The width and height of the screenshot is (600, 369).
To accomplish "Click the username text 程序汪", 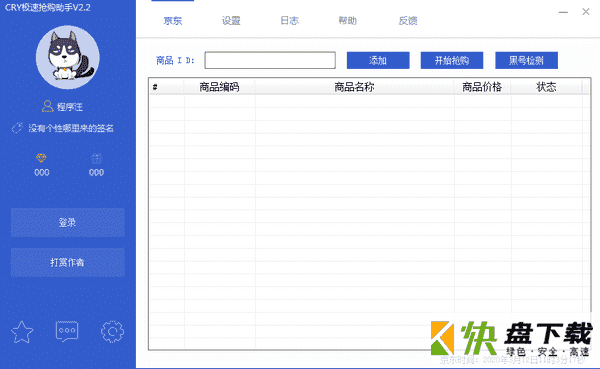I will (x=70, y=107).
